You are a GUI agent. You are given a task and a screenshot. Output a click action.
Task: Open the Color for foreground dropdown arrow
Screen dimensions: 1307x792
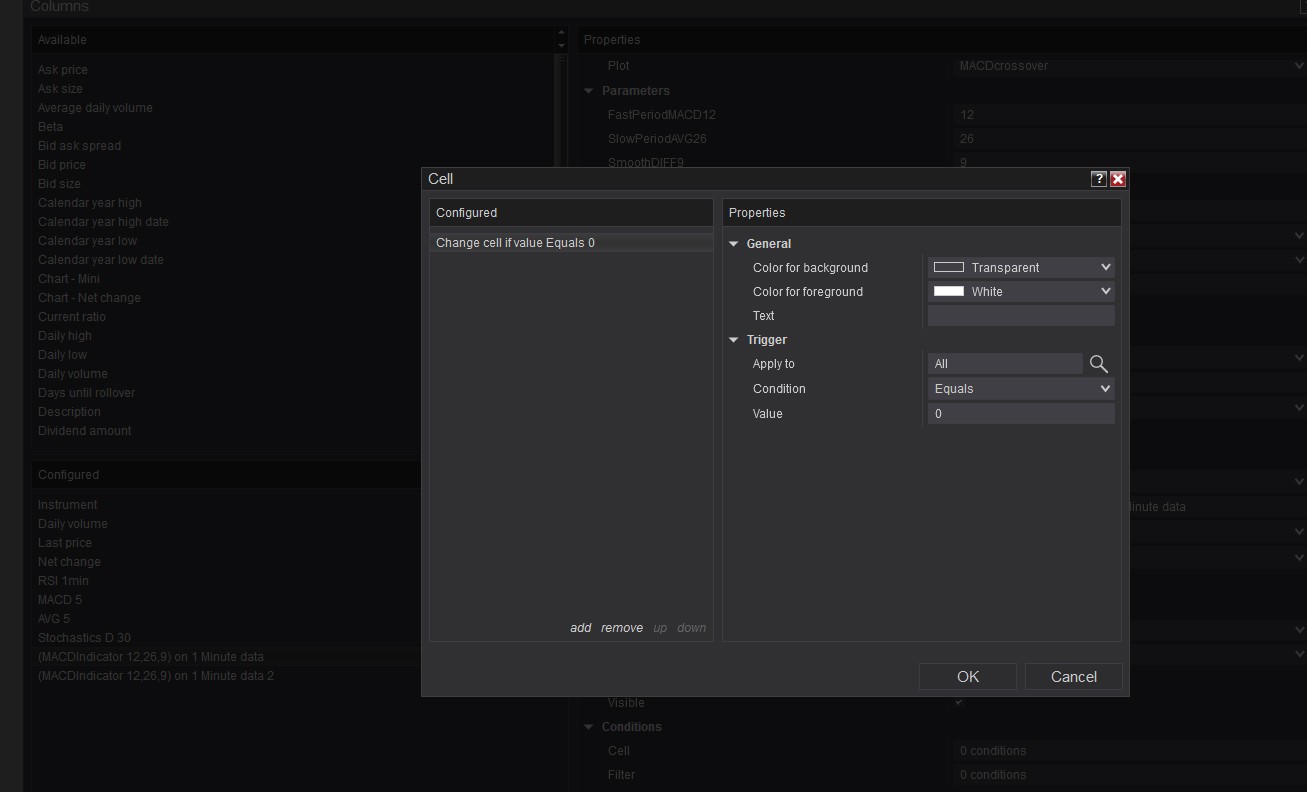1105,291
